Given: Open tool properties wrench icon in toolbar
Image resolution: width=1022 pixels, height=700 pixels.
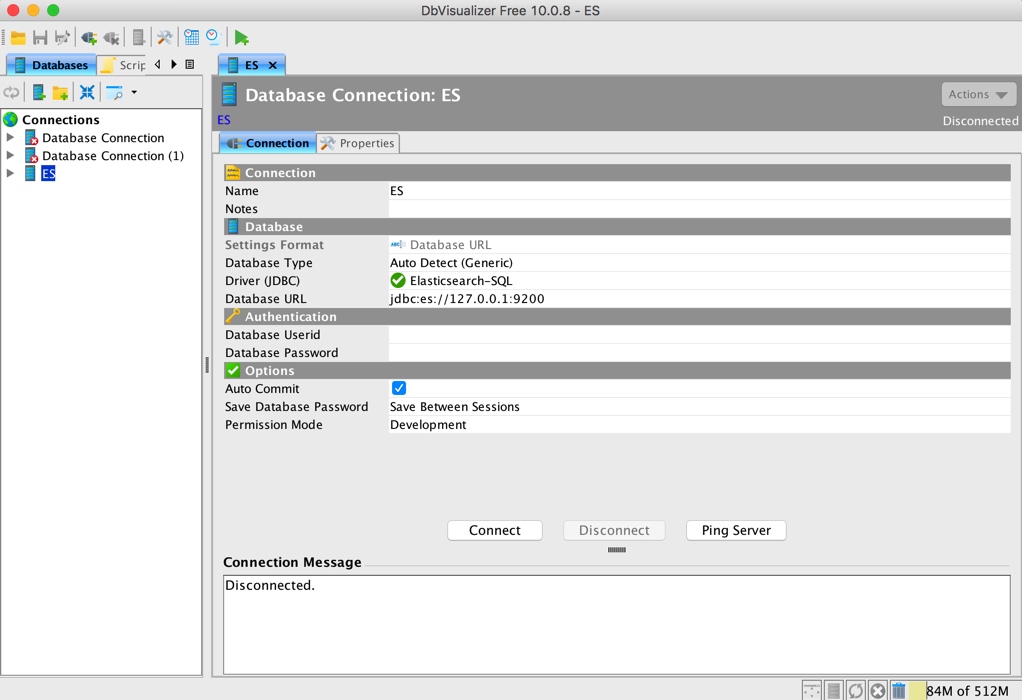Looking at the screenshot, I should tap(164, 38).
